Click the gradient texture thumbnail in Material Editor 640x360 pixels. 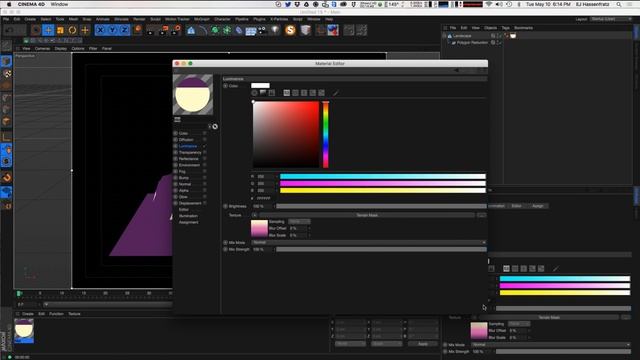(259, 229)
